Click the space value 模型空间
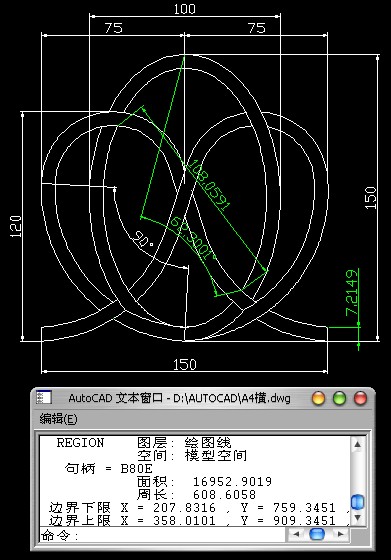 pyautogui.click(x=216, y=456)
